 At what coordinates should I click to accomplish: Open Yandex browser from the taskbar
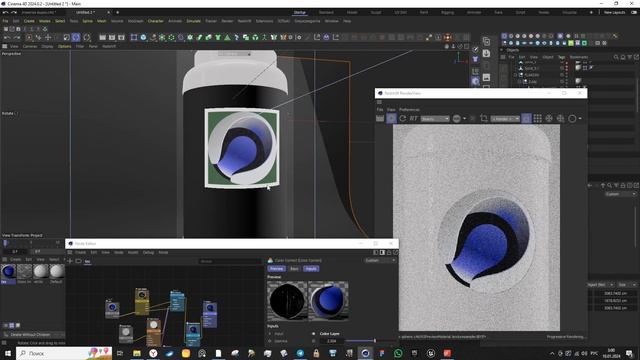click(x=153, y=353)
